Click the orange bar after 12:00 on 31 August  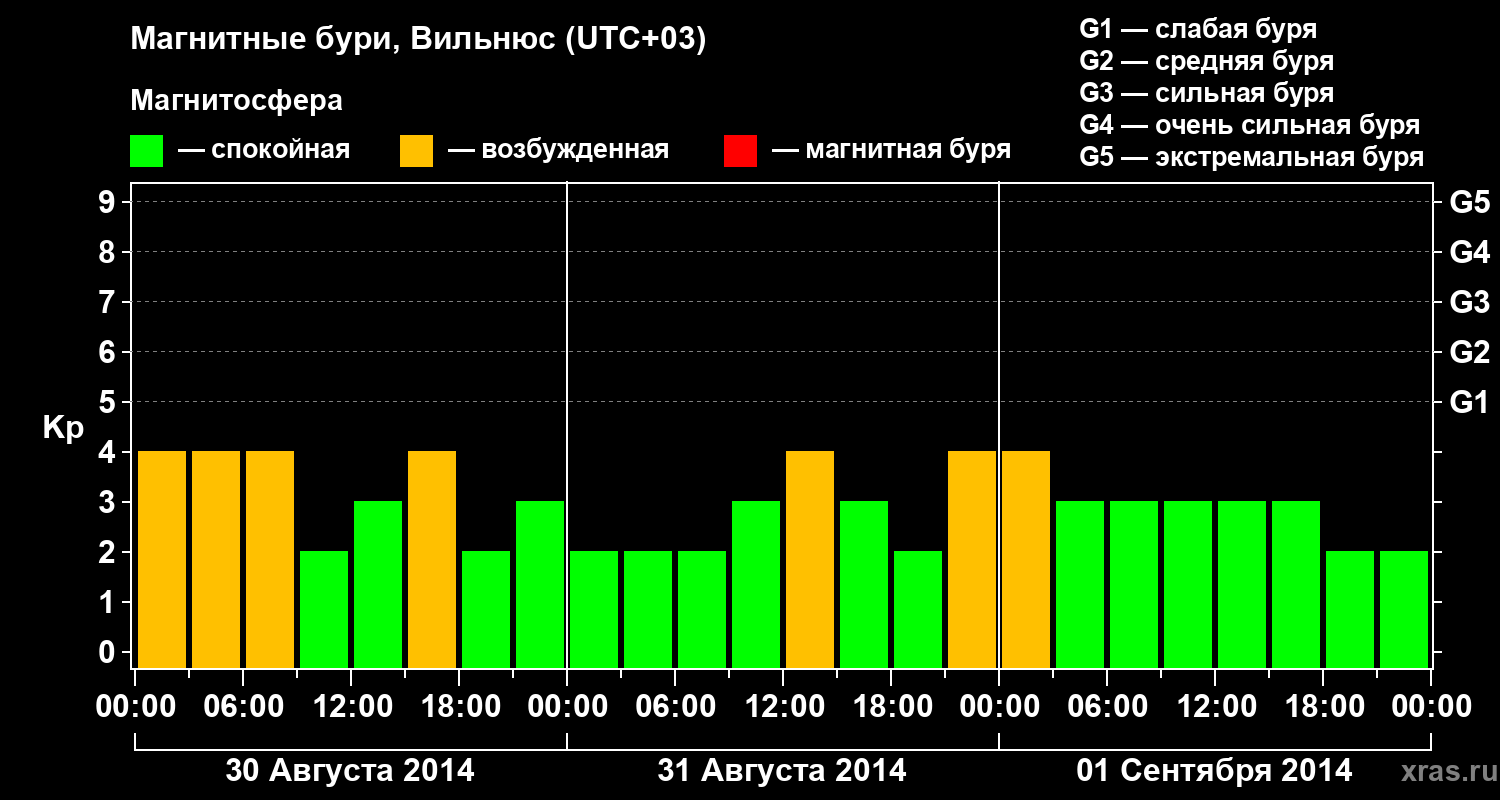[810, 559]
